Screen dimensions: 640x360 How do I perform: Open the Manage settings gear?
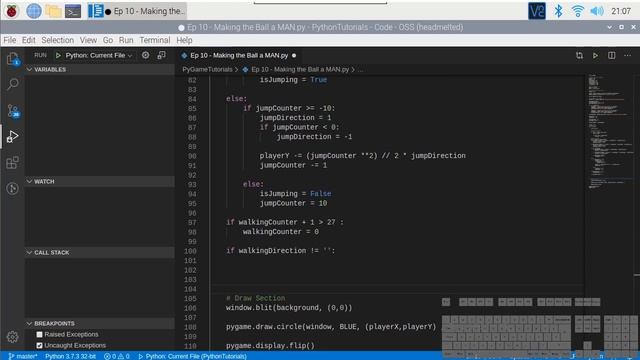point(13,337)
